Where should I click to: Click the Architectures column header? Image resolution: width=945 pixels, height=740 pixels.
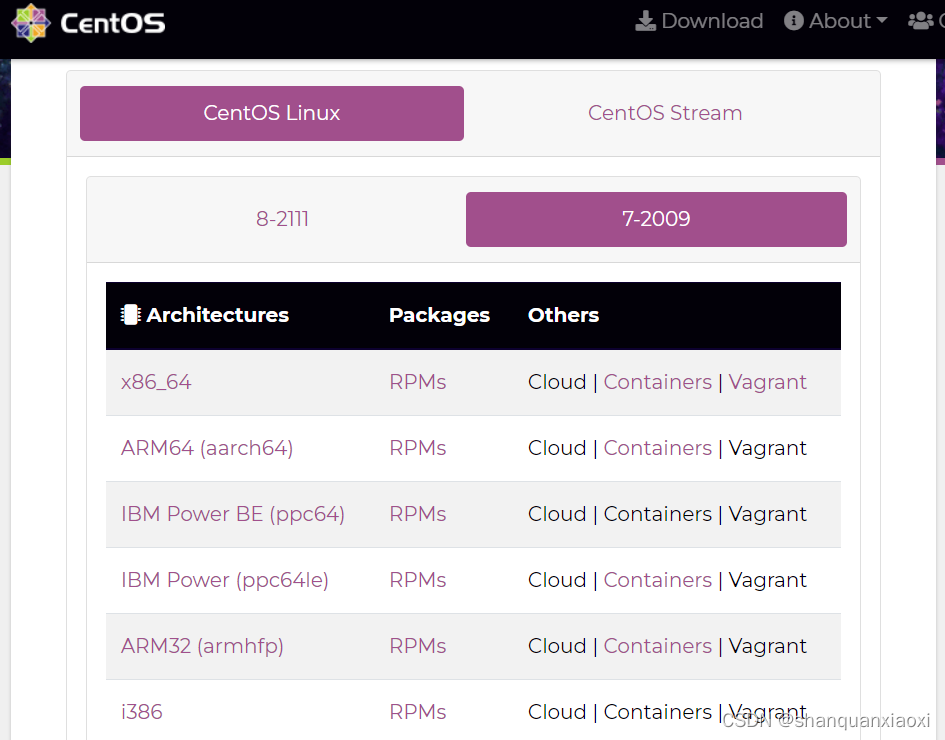click(205, 315)
